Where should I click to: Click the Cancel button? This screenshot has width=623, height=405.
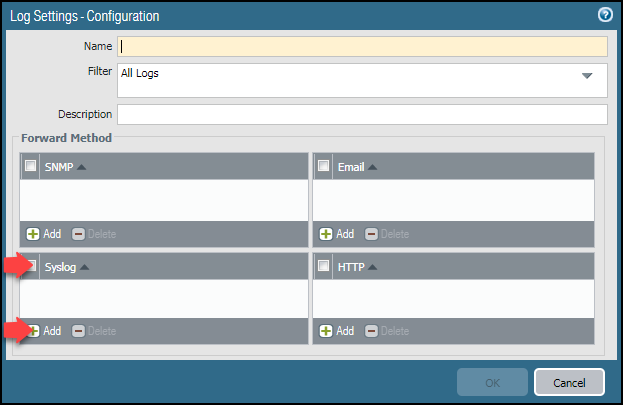click(569, 382)
